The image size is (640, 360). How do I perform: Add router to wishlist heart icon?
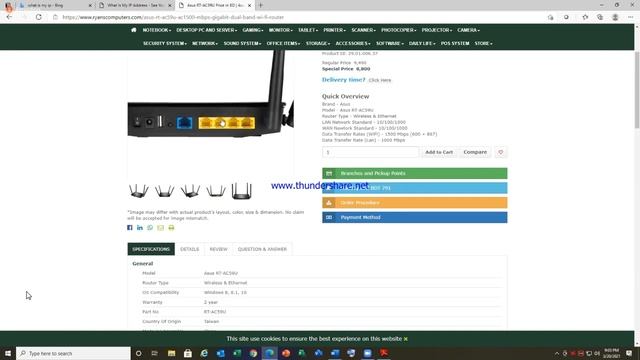pyautogui.click(x=500, y=152)
